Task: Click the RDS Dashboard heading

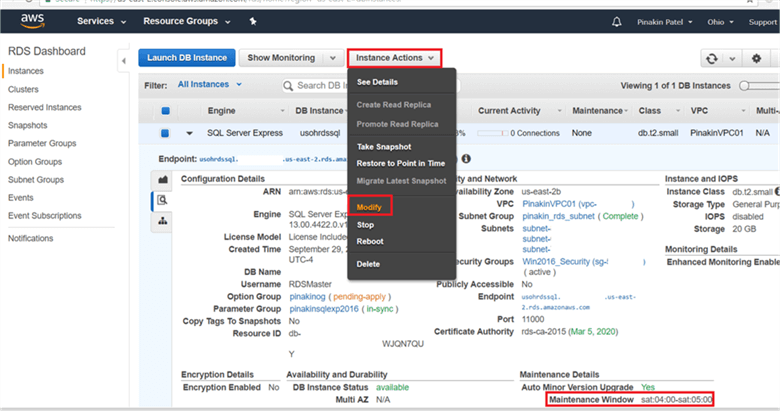Action: tap(46, 51)
